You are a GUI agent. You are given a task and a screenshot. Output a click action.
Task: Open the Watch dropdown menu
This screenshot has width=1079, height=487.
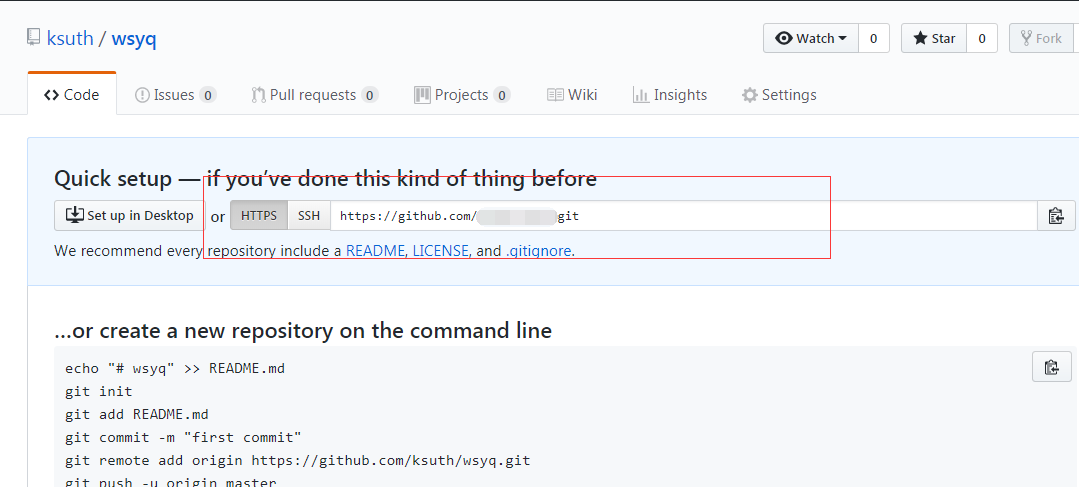pos(811,38)
